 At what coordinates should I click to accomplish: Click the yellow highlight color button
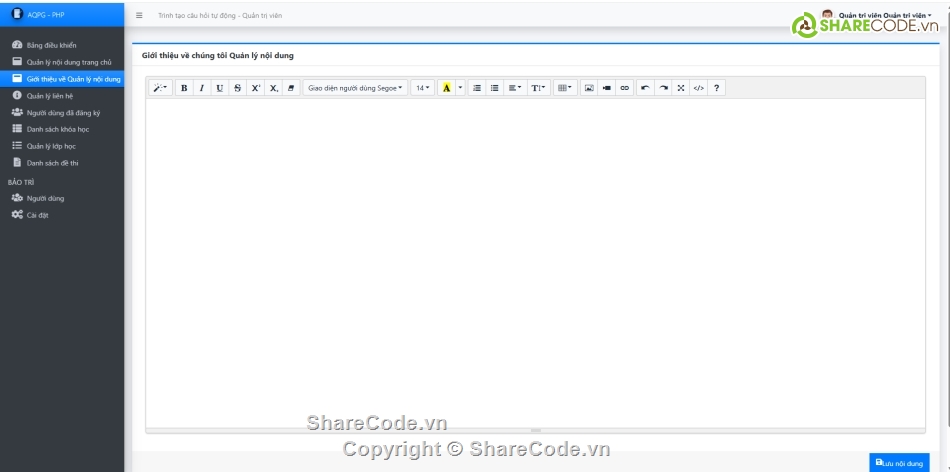(446, 88)
